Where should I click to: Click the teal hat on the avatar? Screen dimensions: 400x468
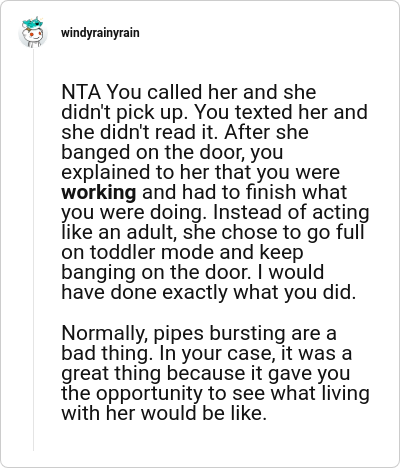point(32,23)
